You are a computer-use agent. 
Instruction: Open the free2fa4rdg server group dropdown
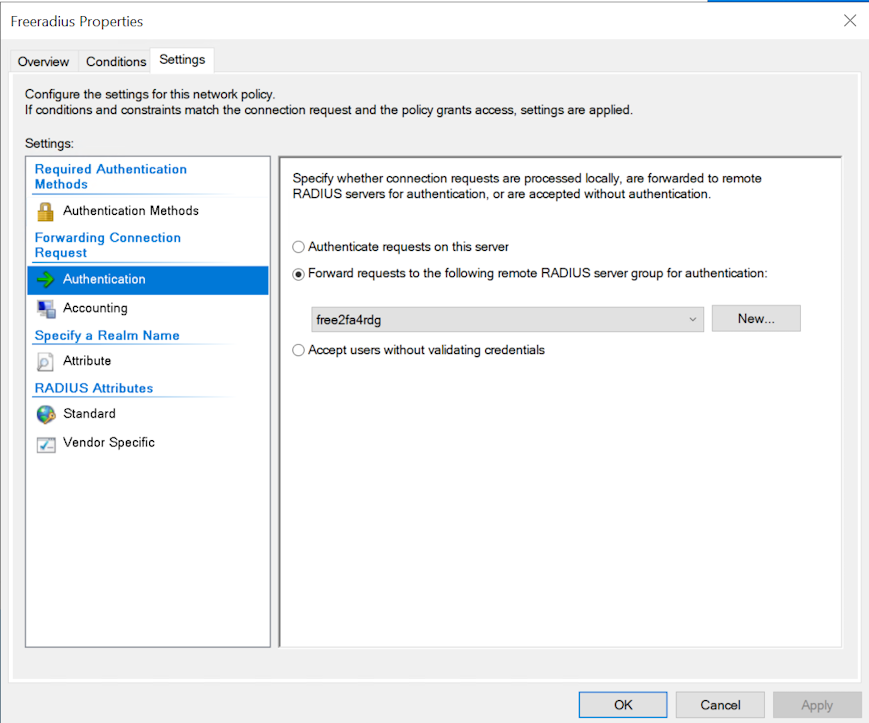point(507,320)
